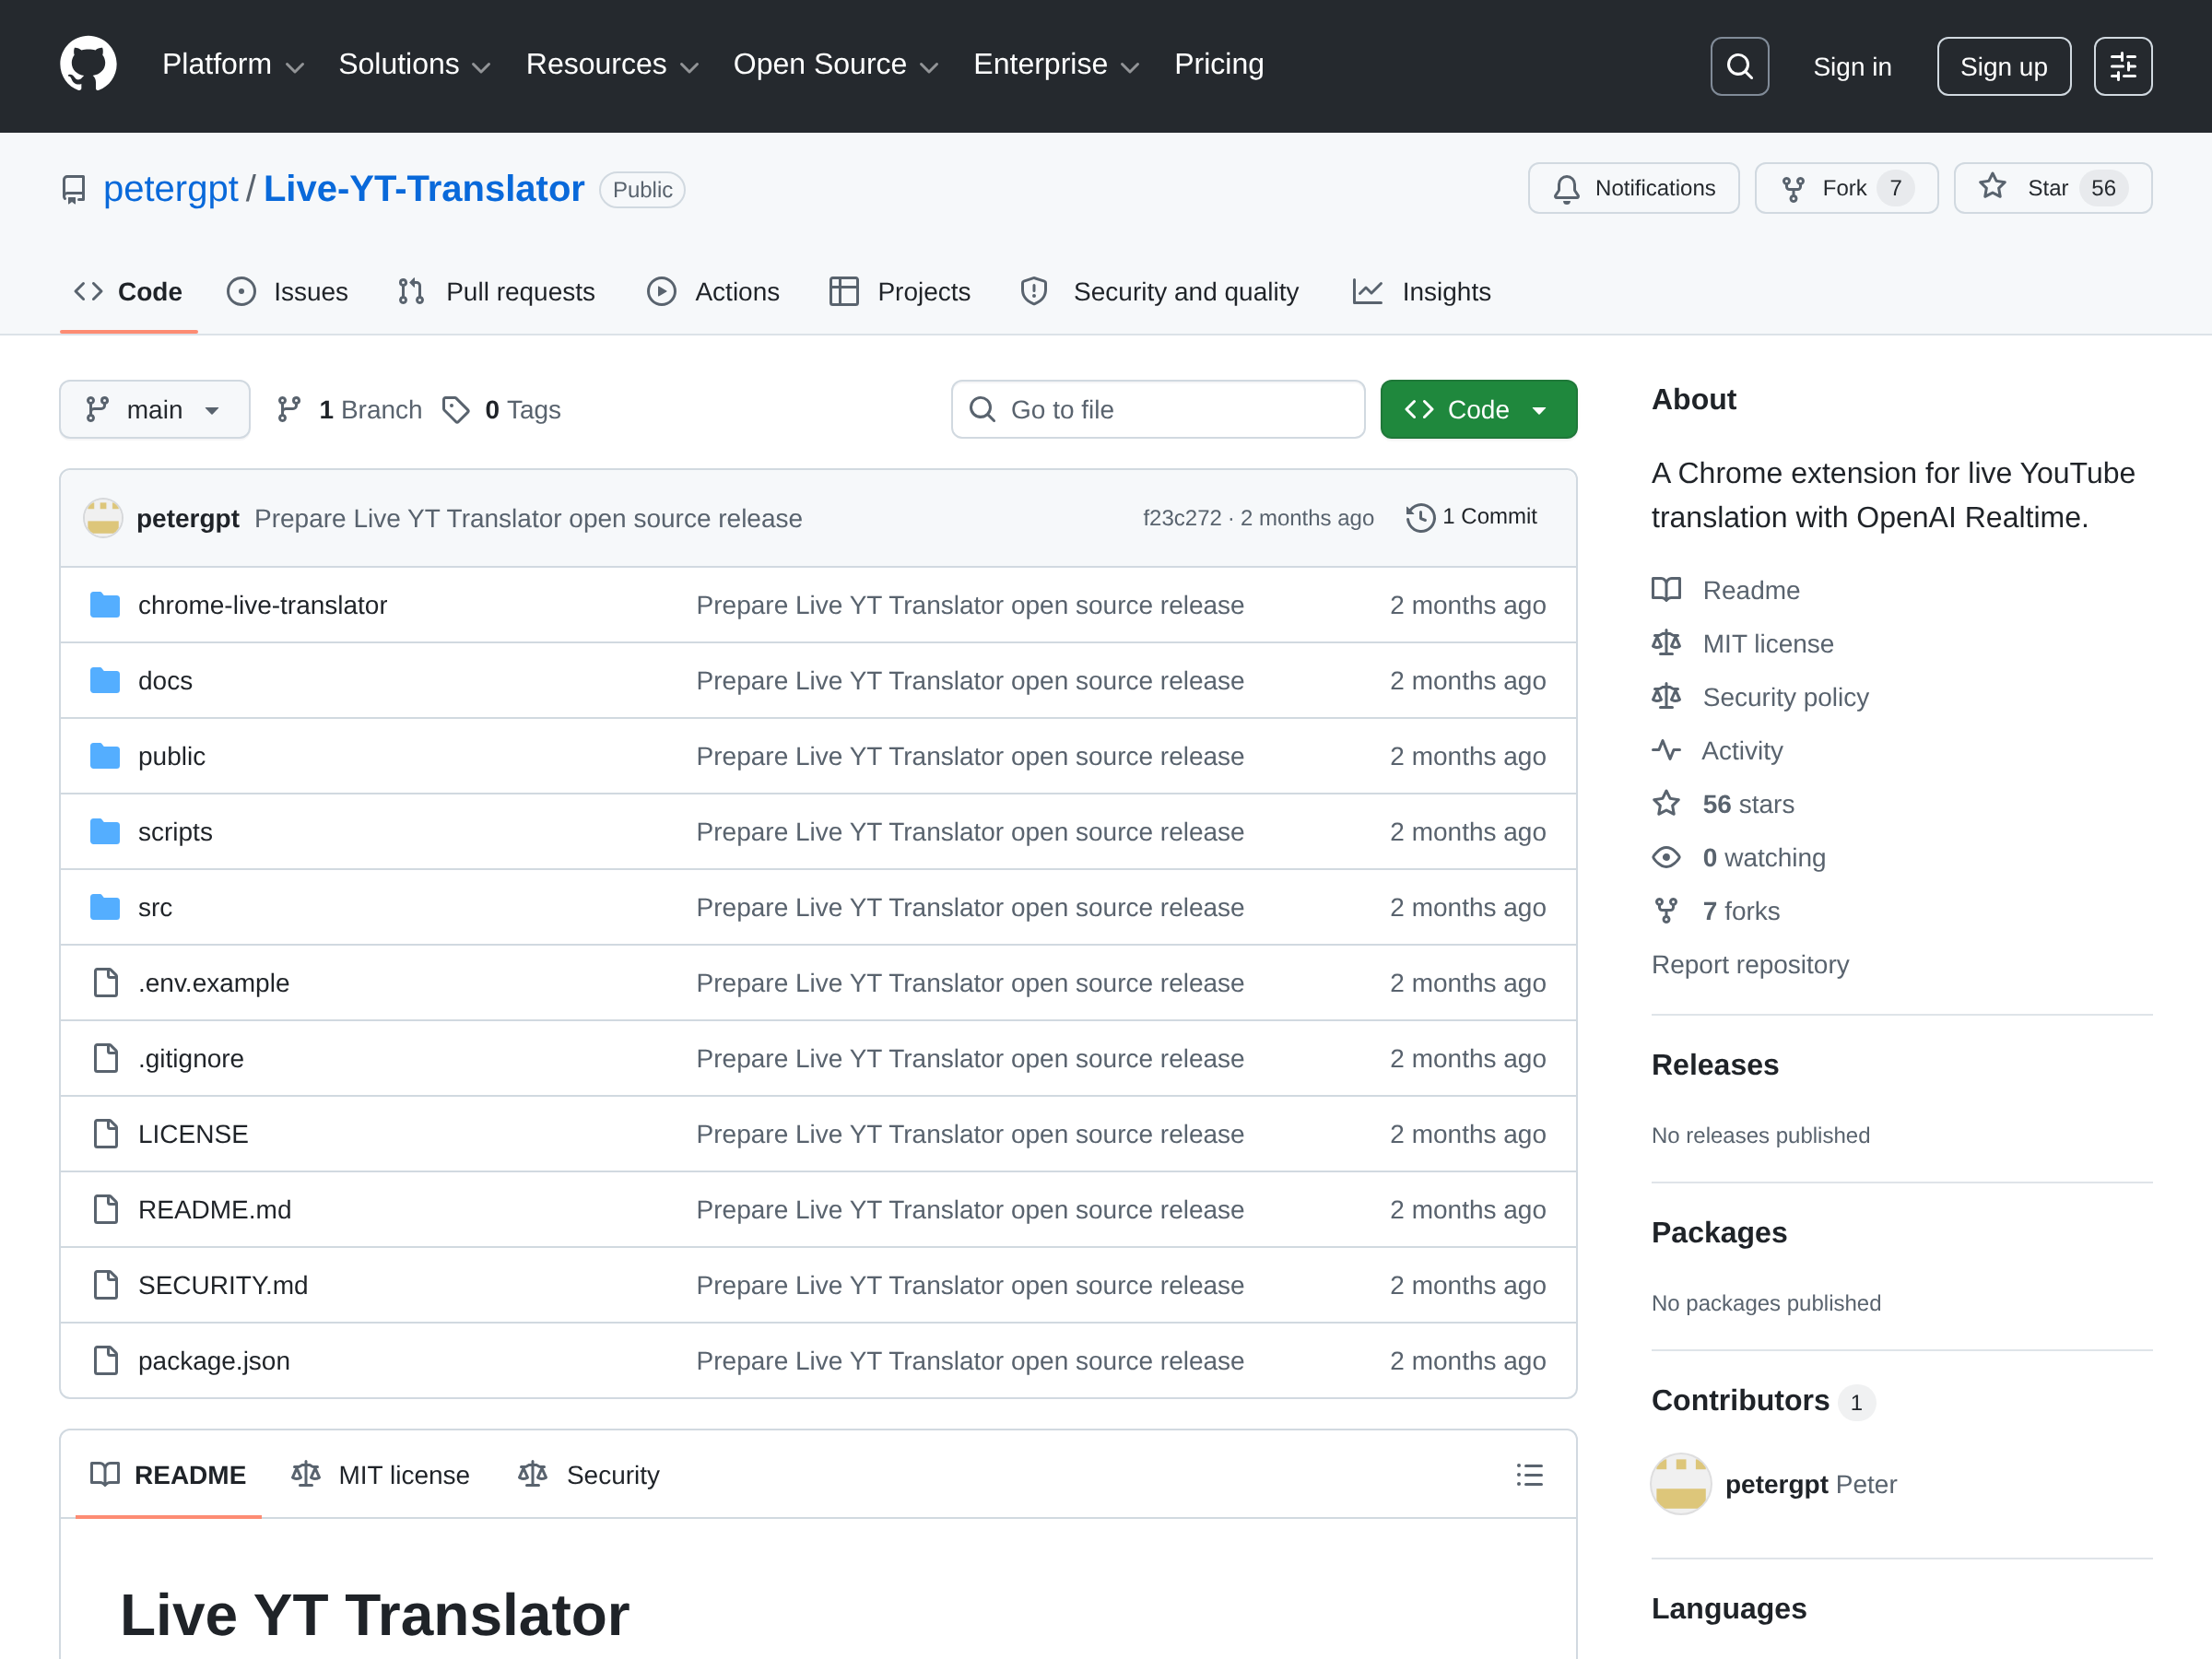Click the Security policy scale icon in About
The image size is (2212, 1659).
1666,697
